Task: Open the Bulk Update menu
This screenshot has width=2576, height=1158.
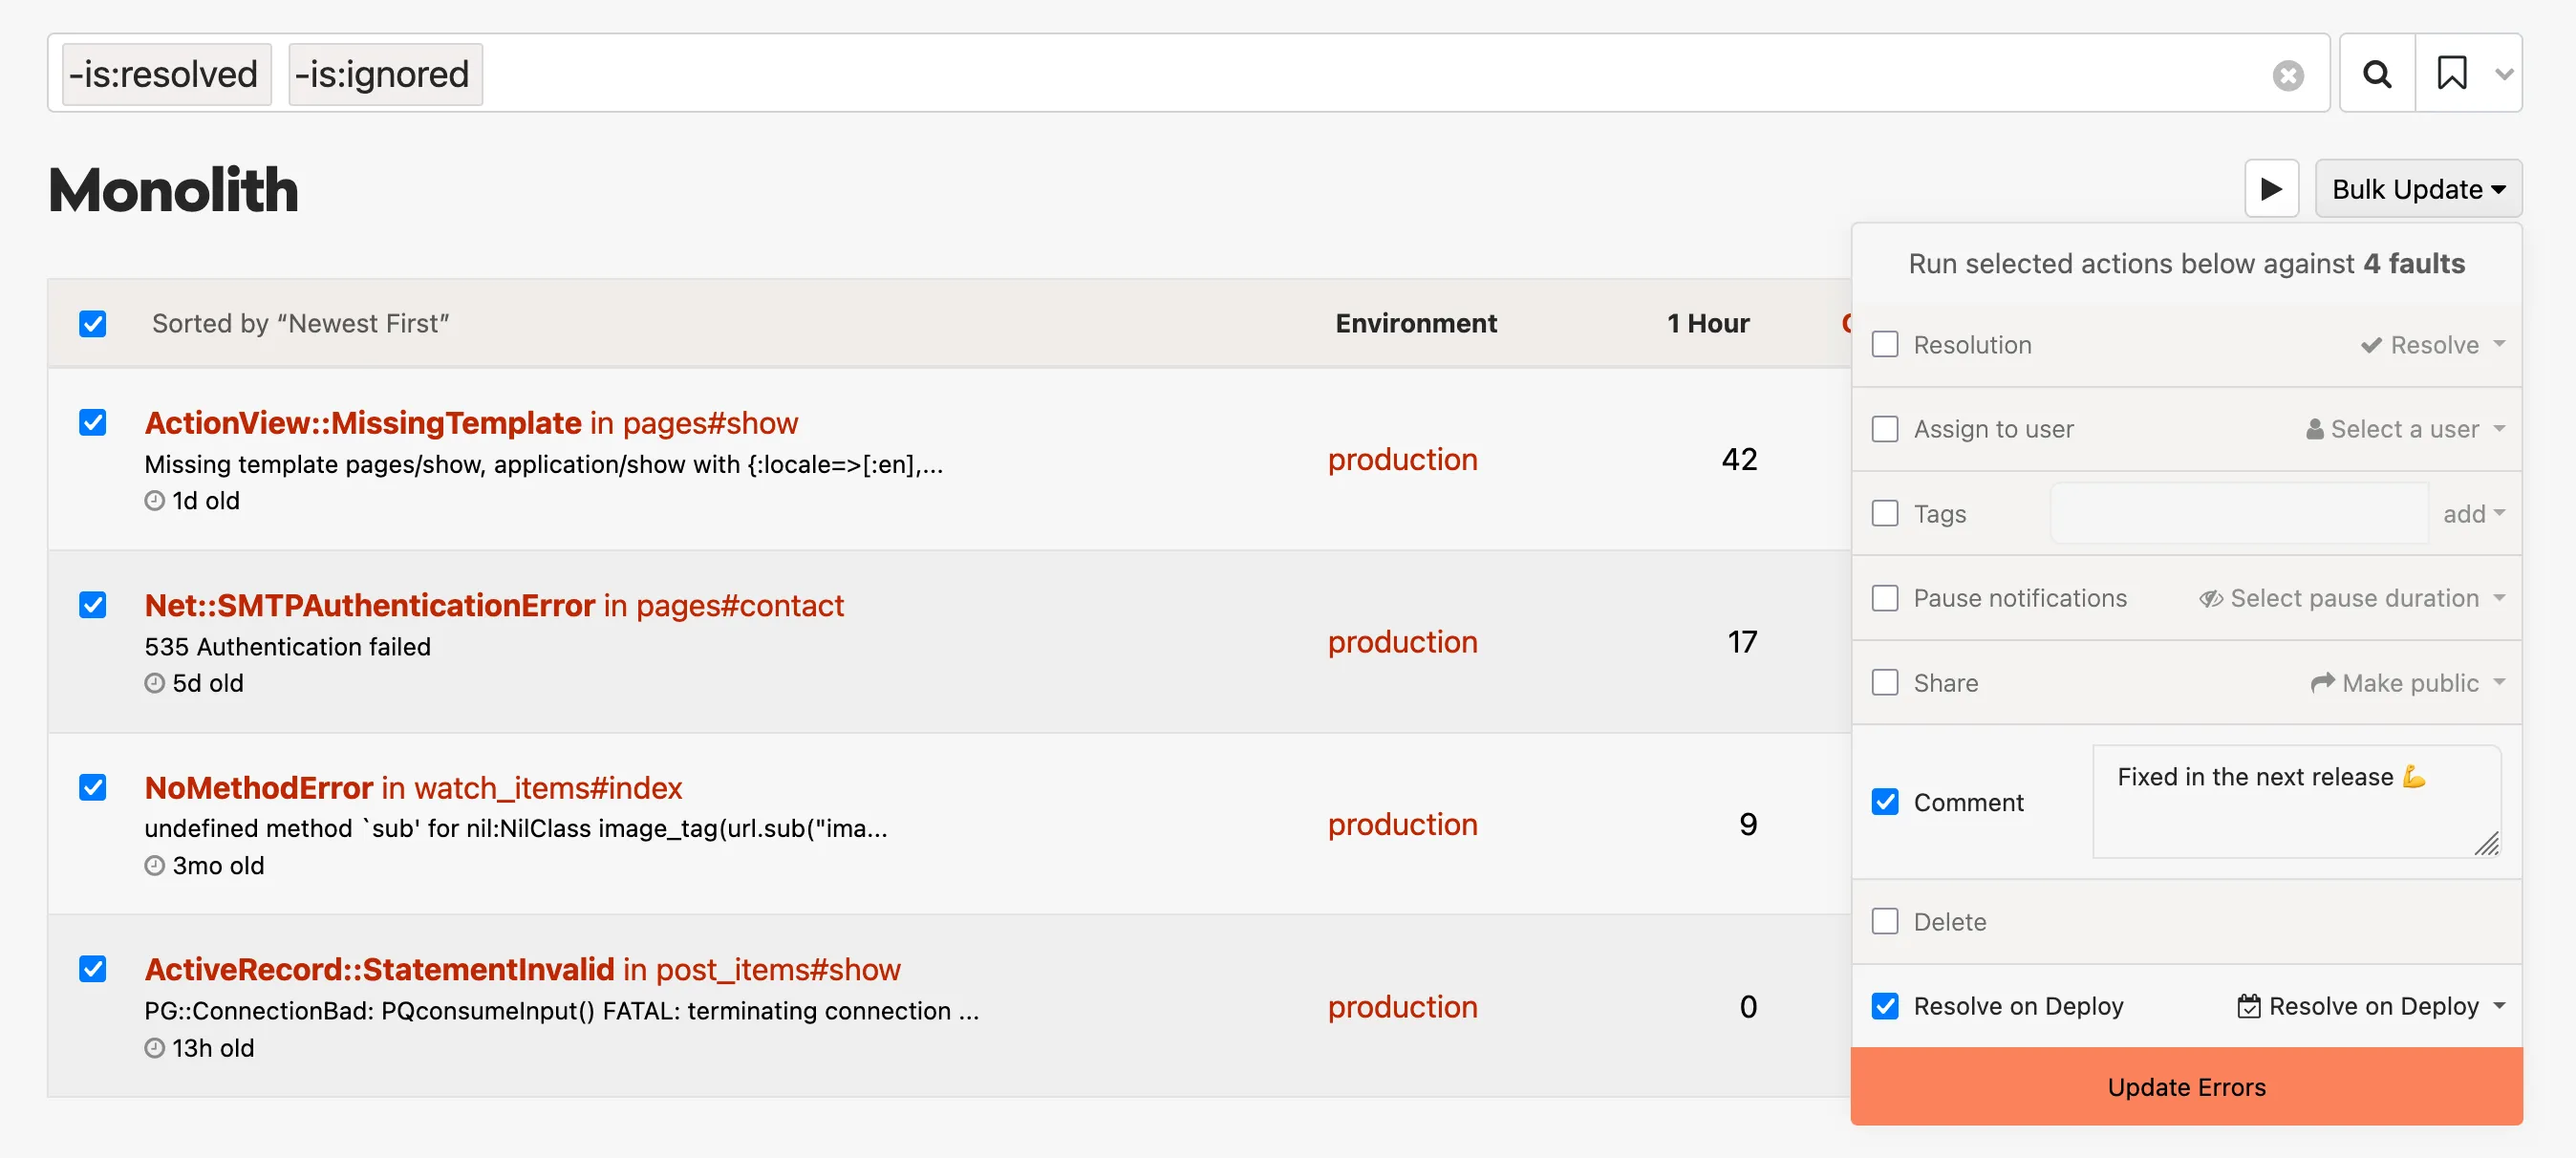Action: coord(2417,188)
